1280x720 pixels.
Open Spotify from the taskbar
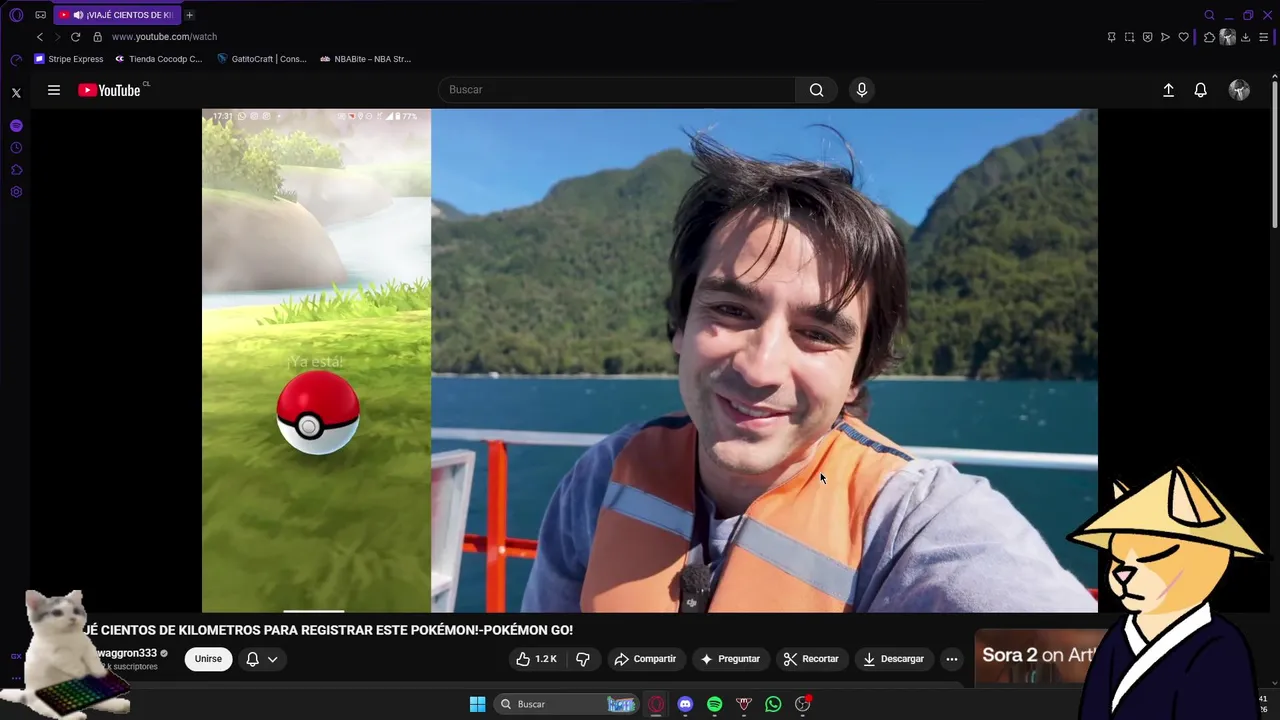(x=714, y=704)
